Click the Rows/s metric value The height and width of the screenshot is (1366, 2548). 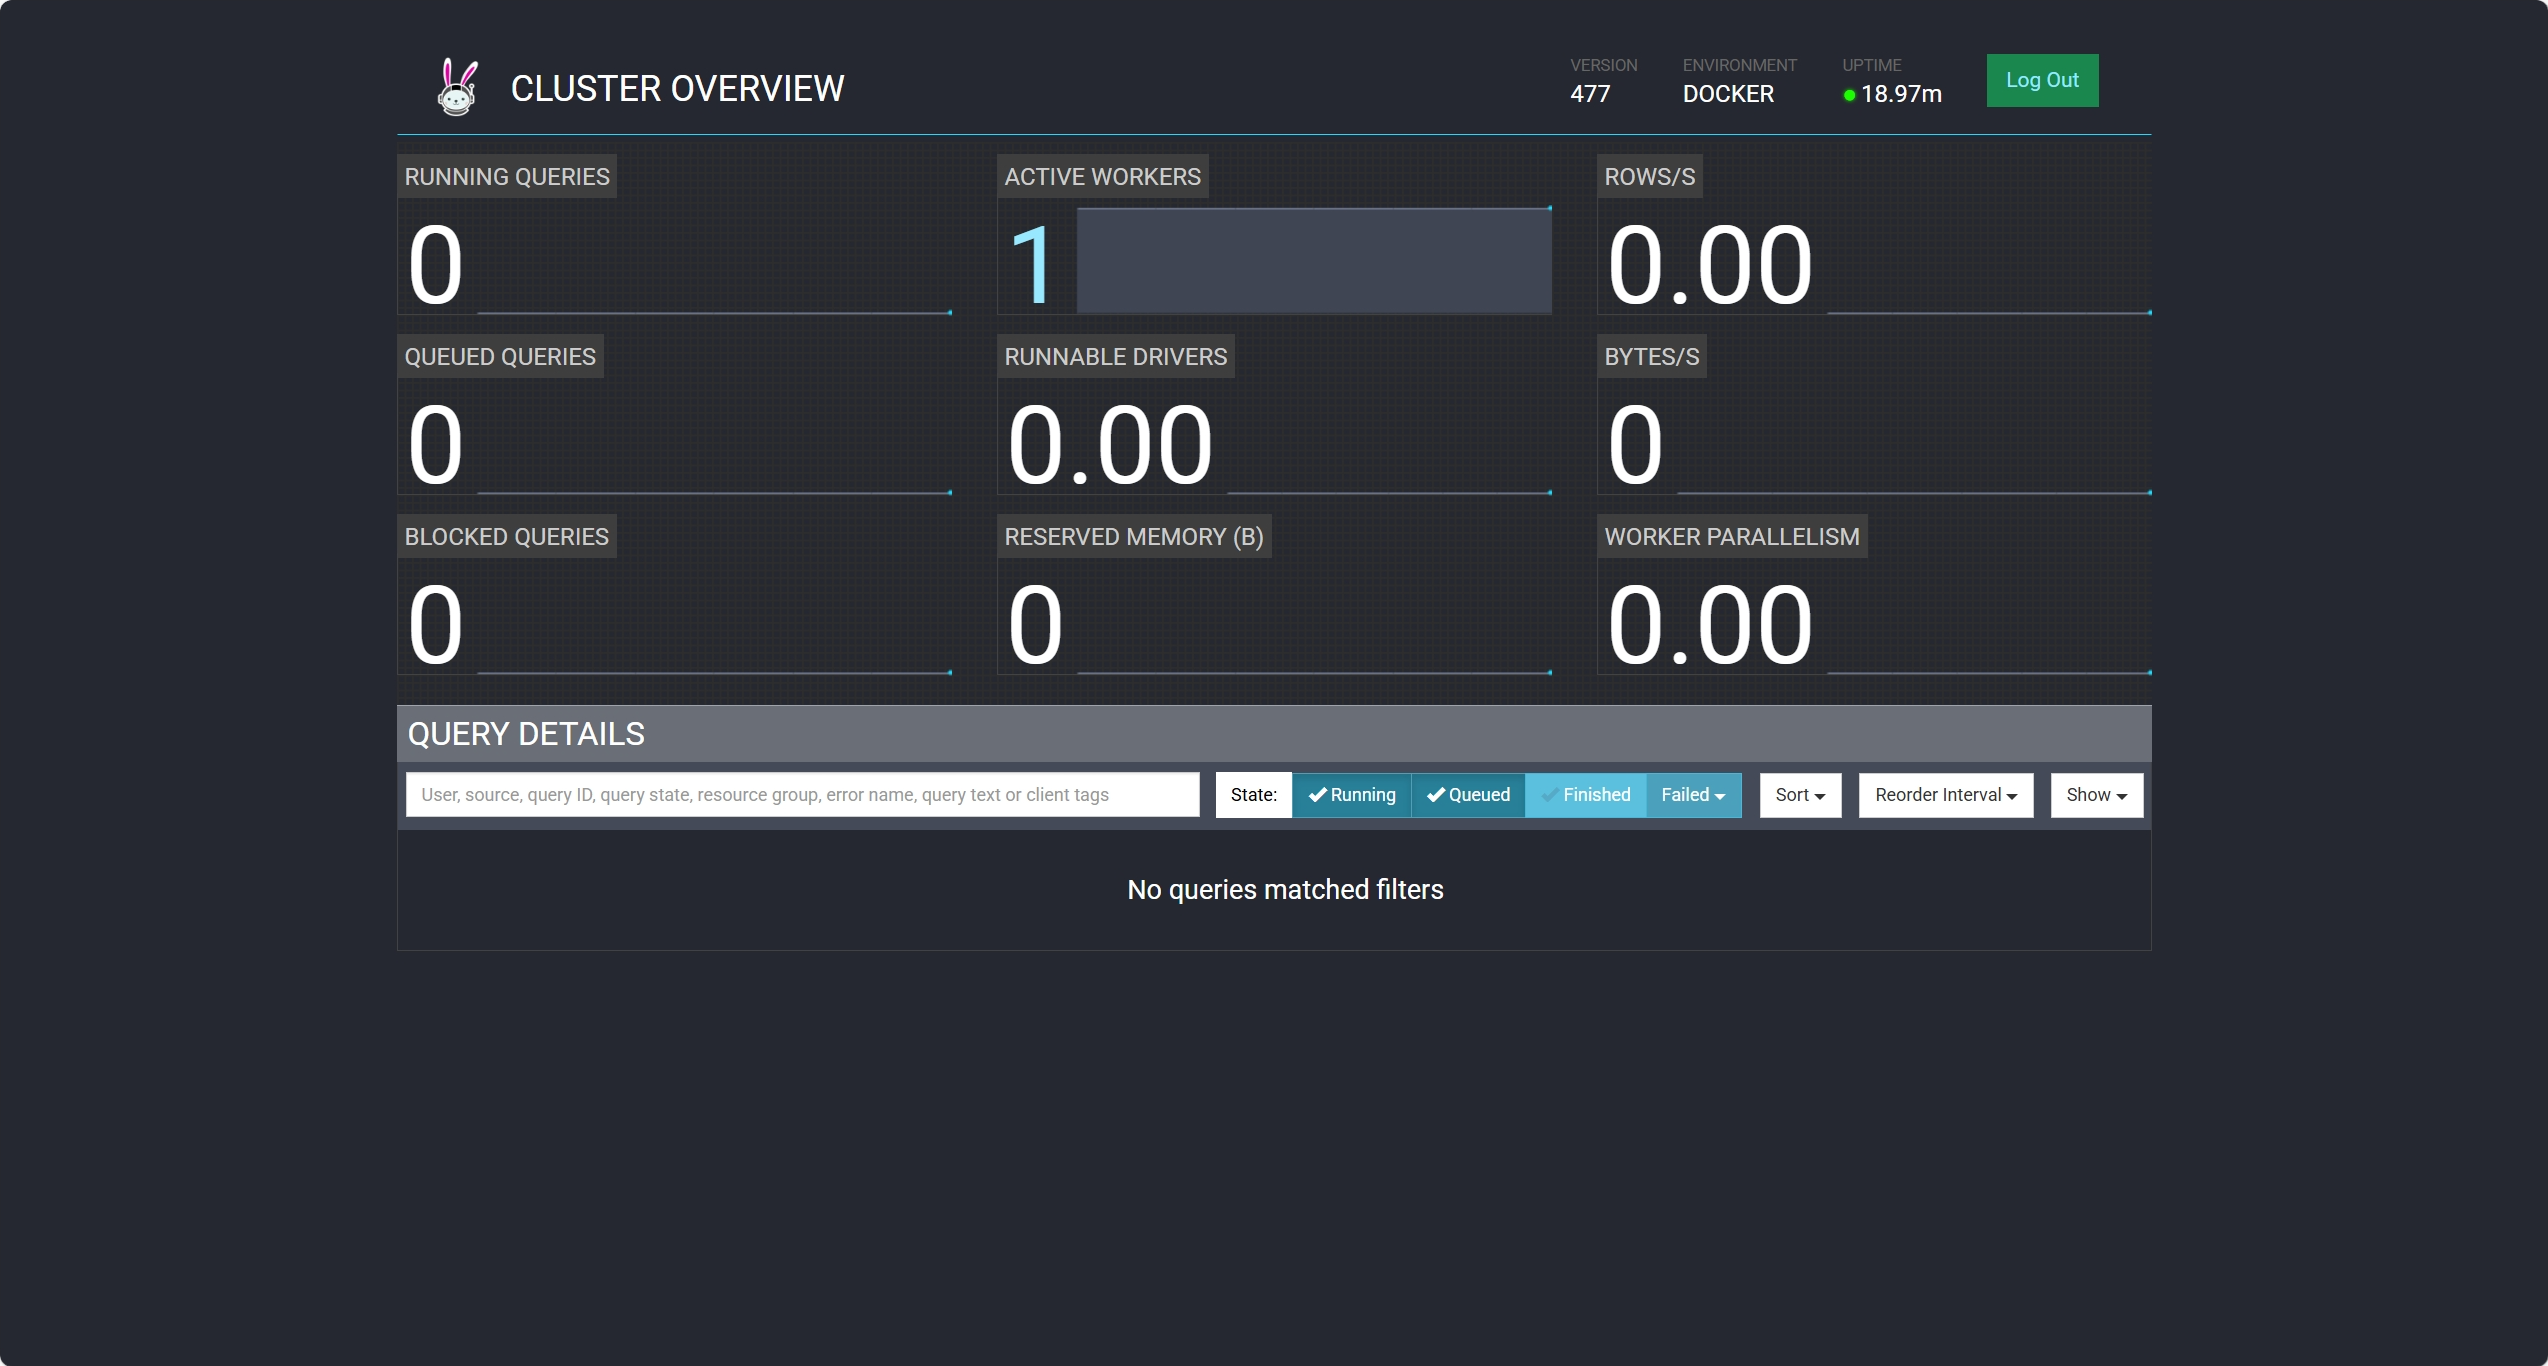[1709, 265]
